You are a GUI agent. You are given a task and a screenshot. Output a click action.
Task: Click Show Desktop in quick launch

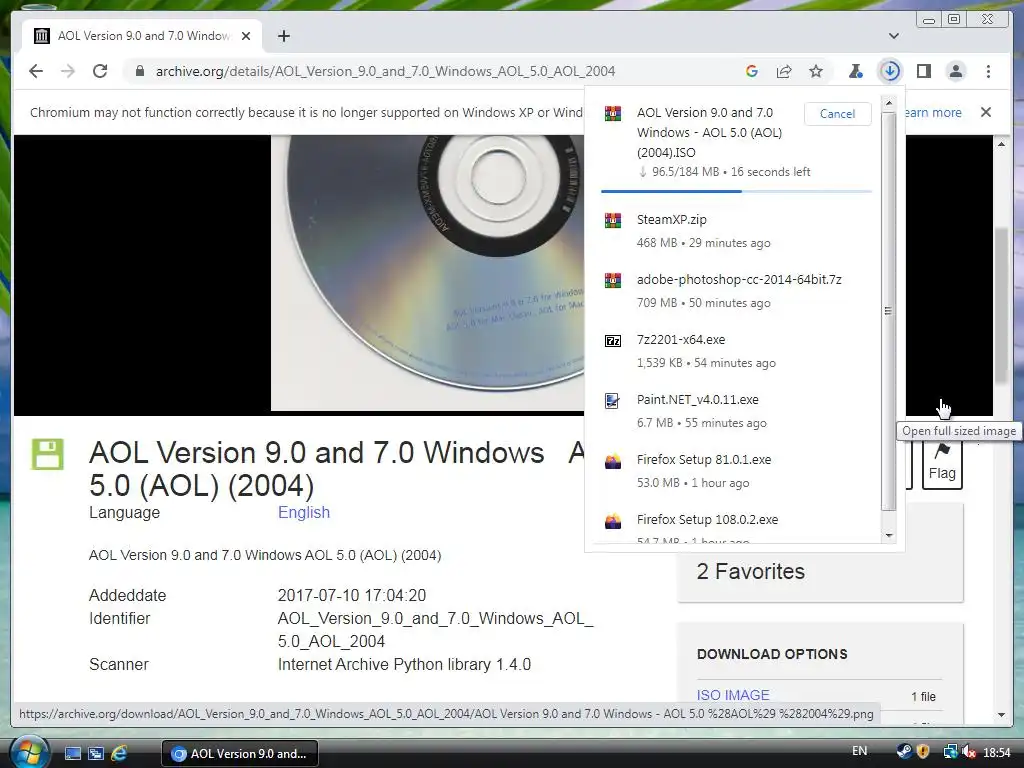click(72, 753)
